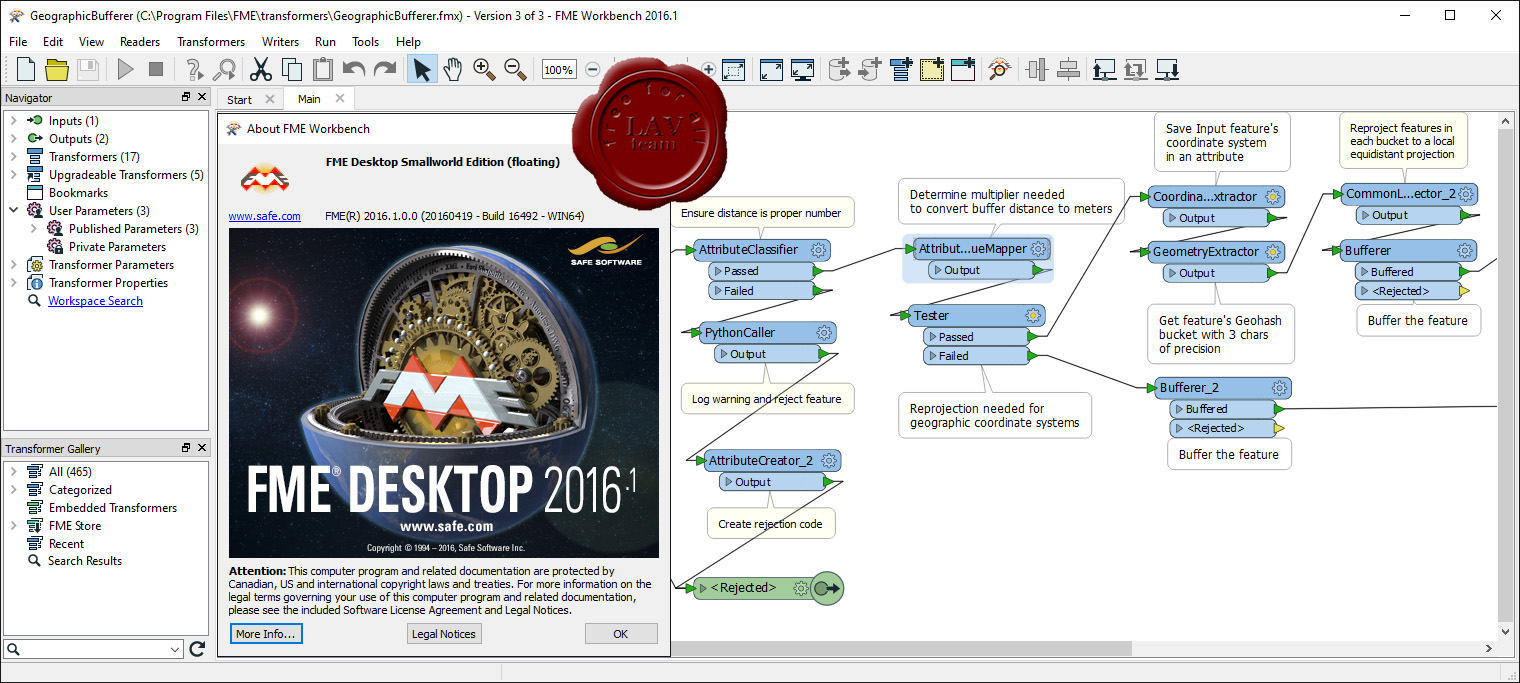Add a writer using the toolbar icon

click(870, 69)
